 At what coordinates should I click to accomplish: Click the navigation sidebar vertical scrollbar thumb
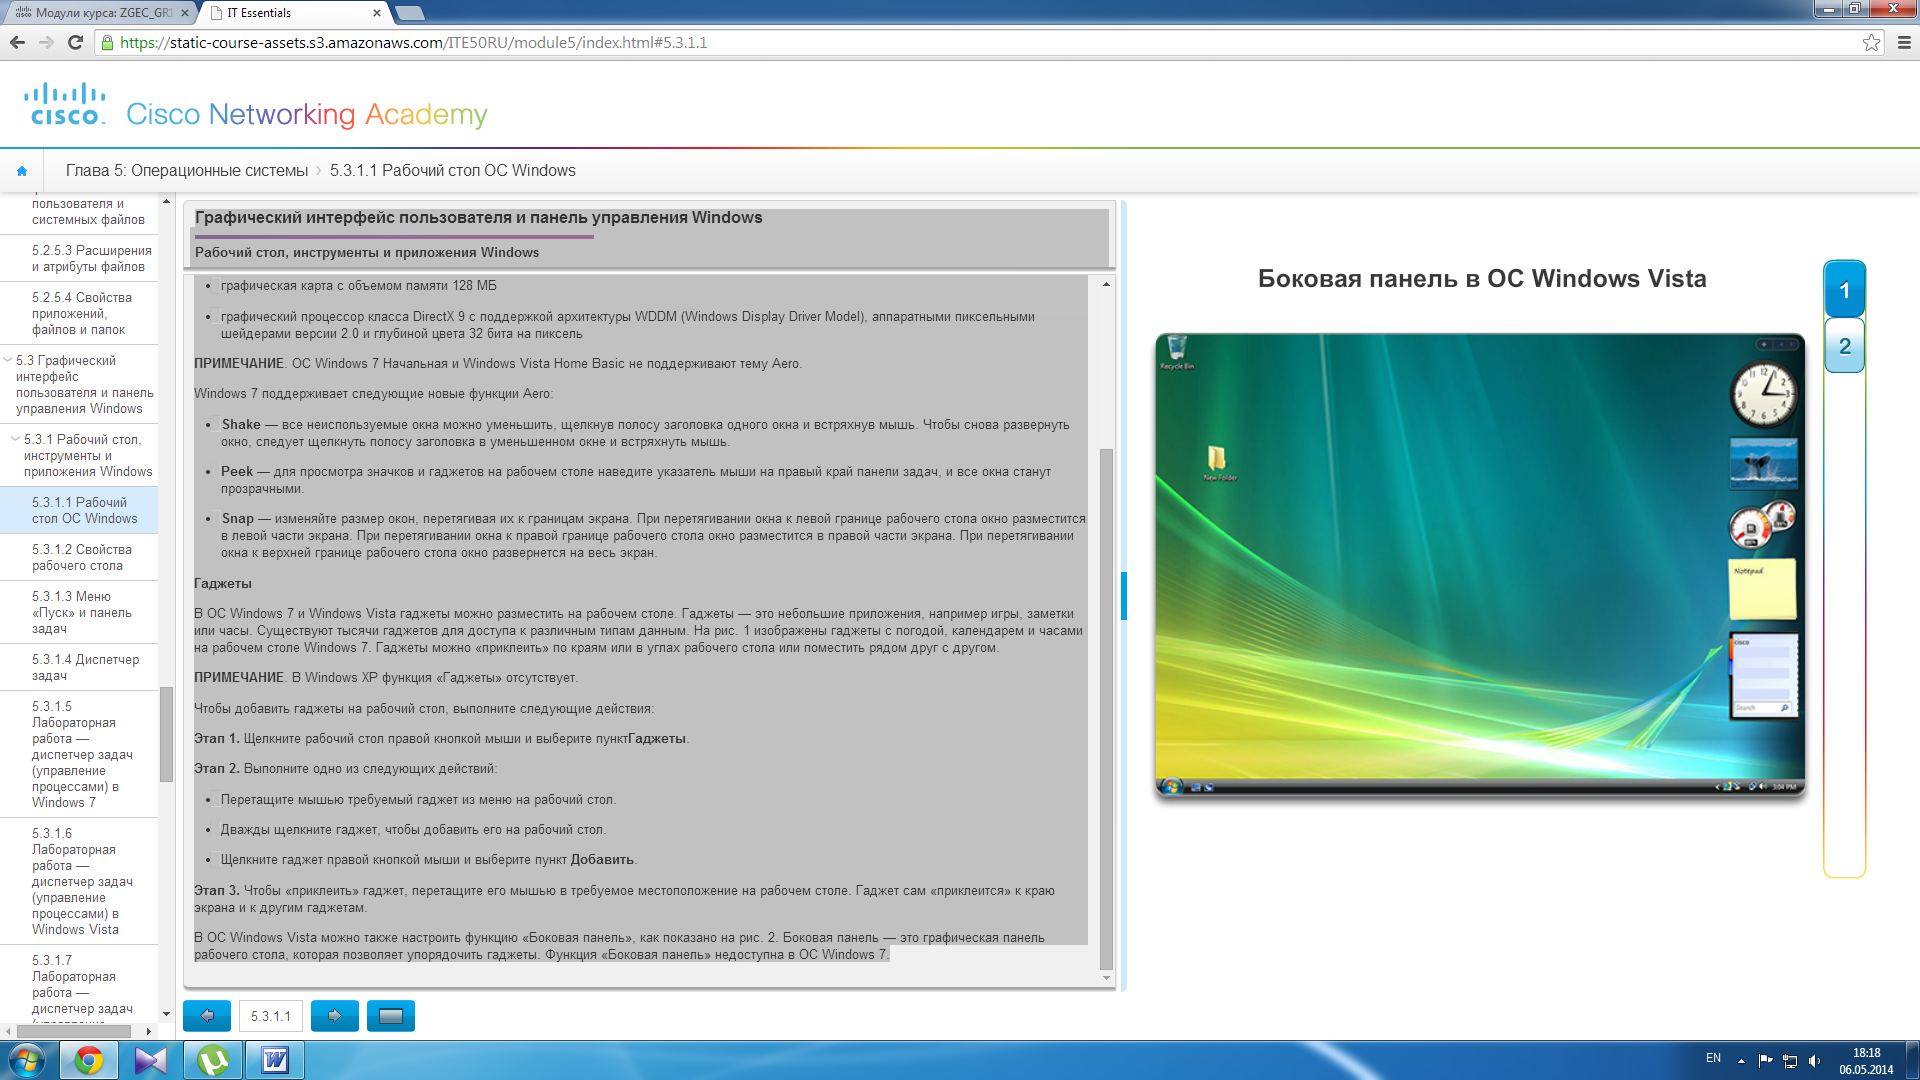click(166, 735)
